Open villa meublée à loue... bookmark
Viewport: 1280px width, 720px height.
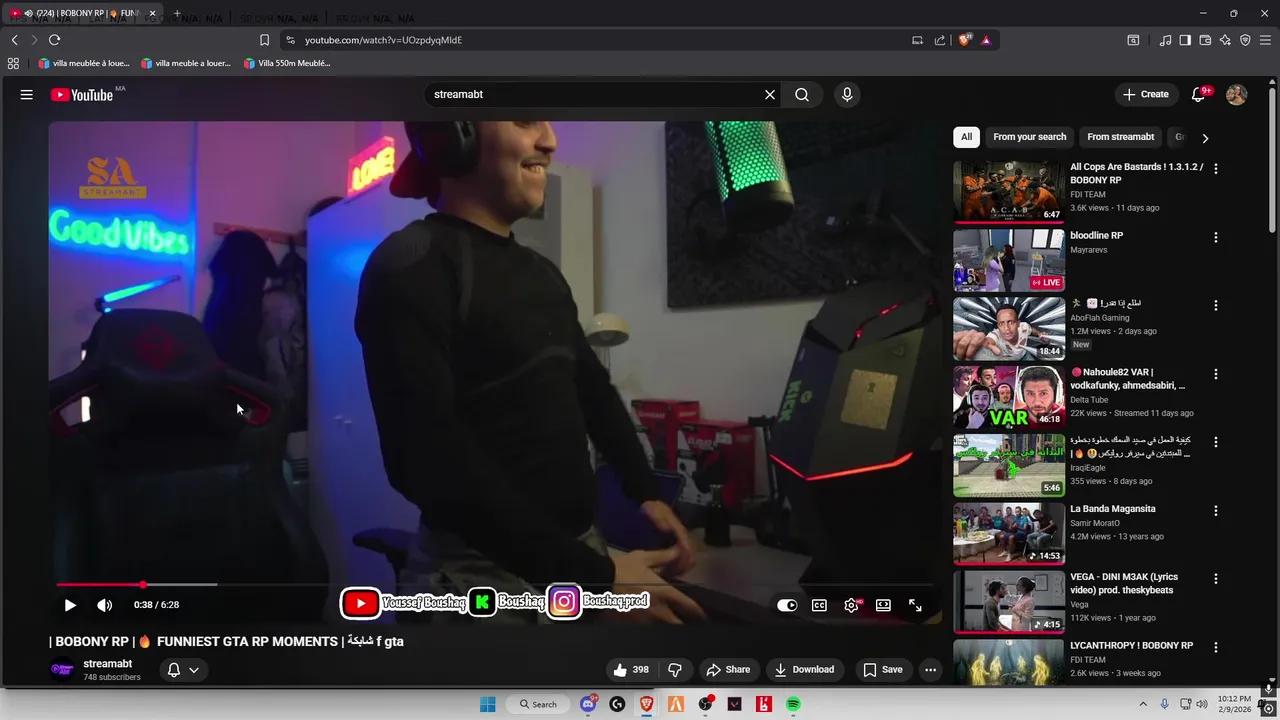[x=84, y=63]
